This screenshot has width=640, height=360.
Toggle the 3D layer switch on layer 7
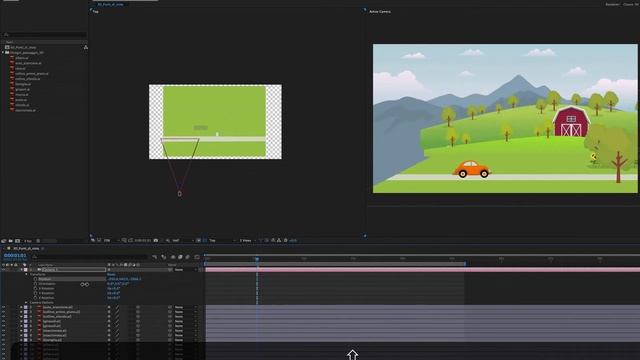click(x=138, y=331)
